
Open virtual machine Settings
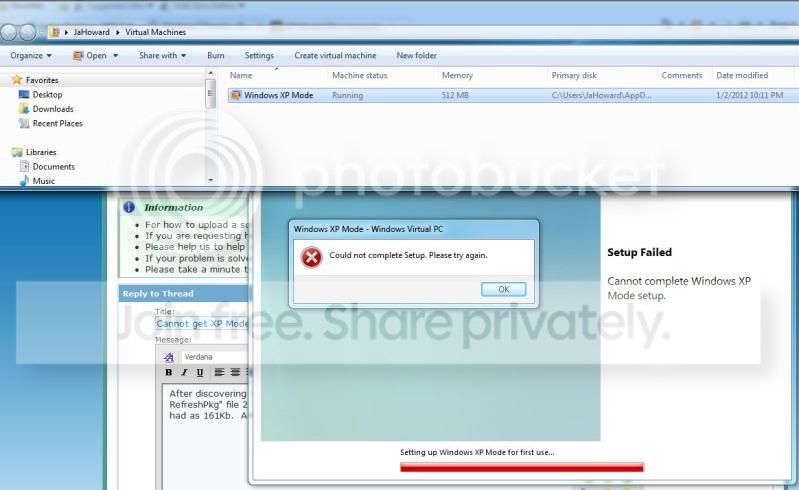(259, 56)
